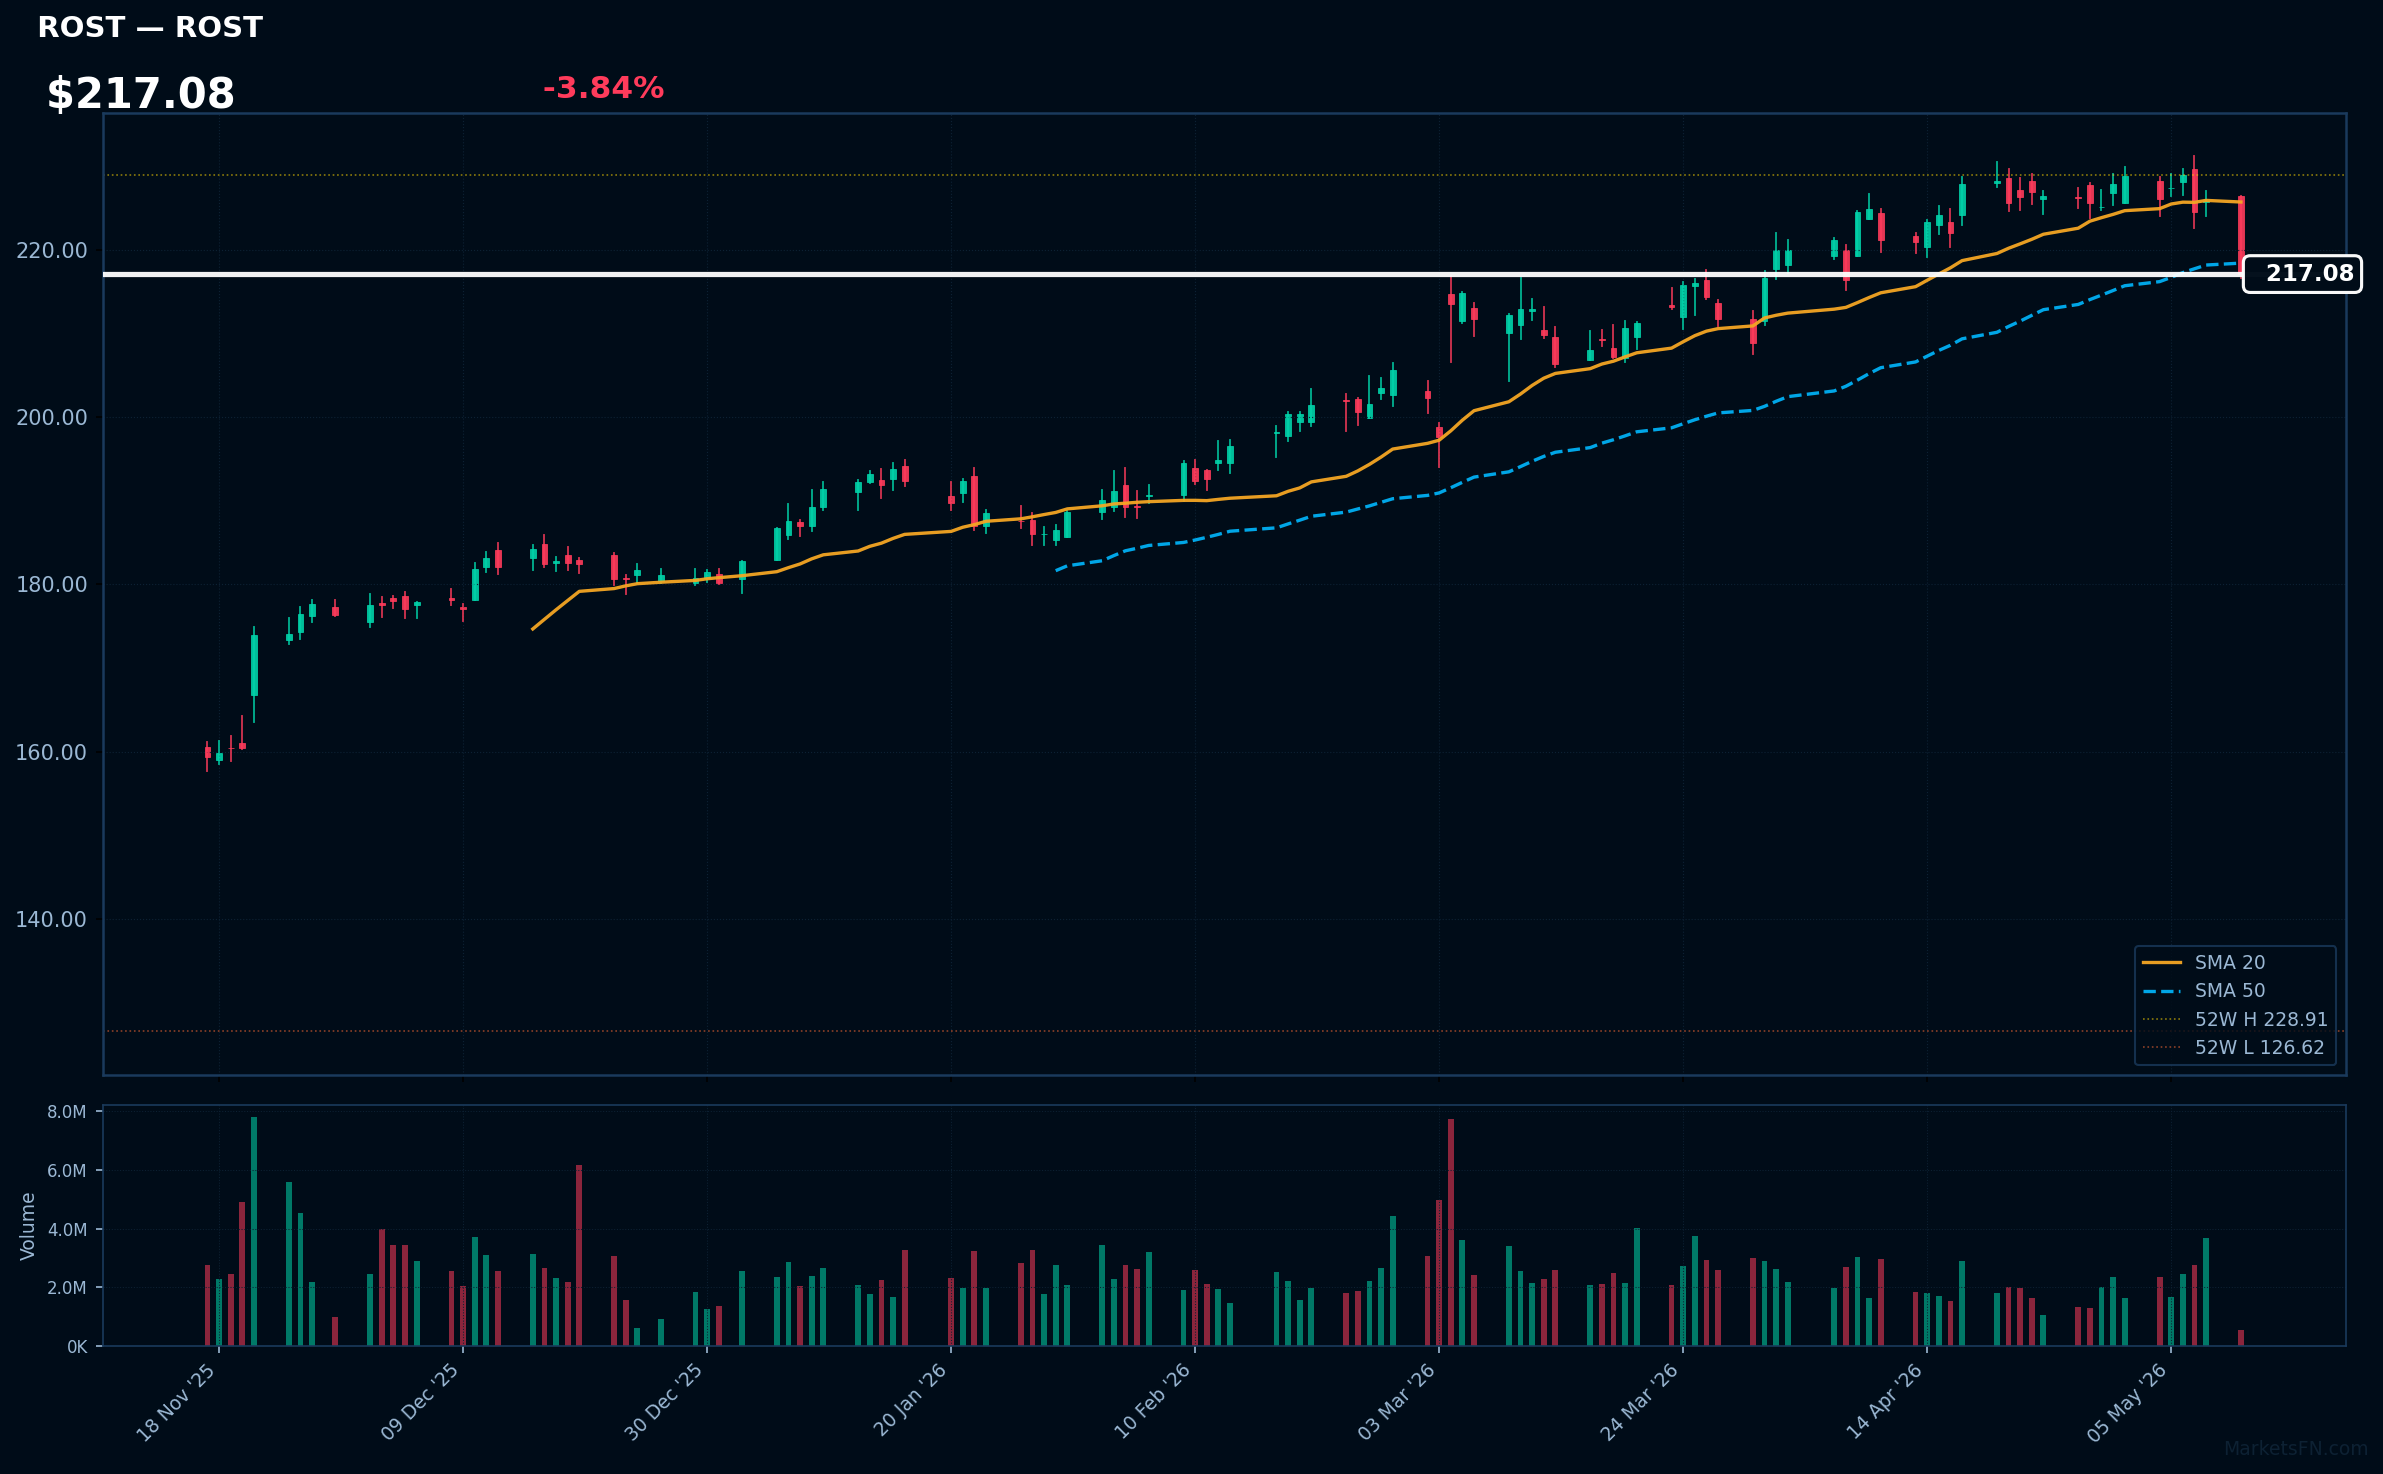Click the 24 Mar '26 date label
The height and width of the screenshot is (1474, 2383).
(1639, 1402)
